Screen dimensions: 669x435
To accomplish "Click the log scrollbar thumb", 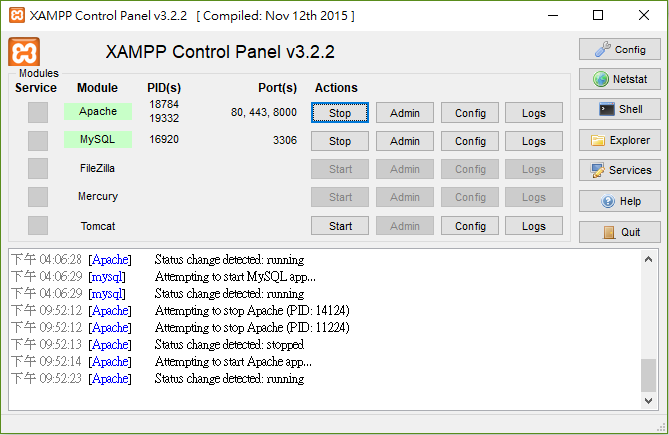I will (x=649, y=375).
